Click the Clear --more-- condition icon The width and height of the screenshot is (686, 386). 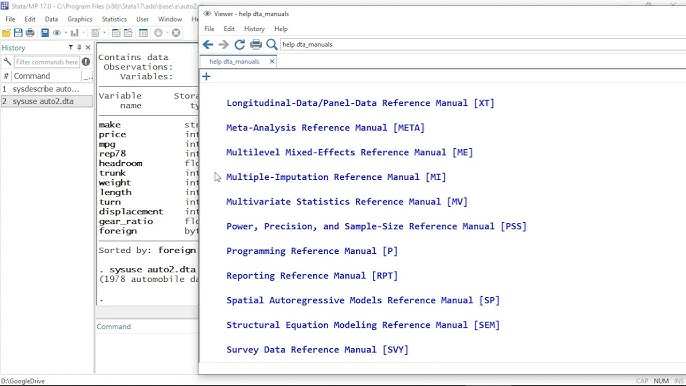[x=158, y=33]
